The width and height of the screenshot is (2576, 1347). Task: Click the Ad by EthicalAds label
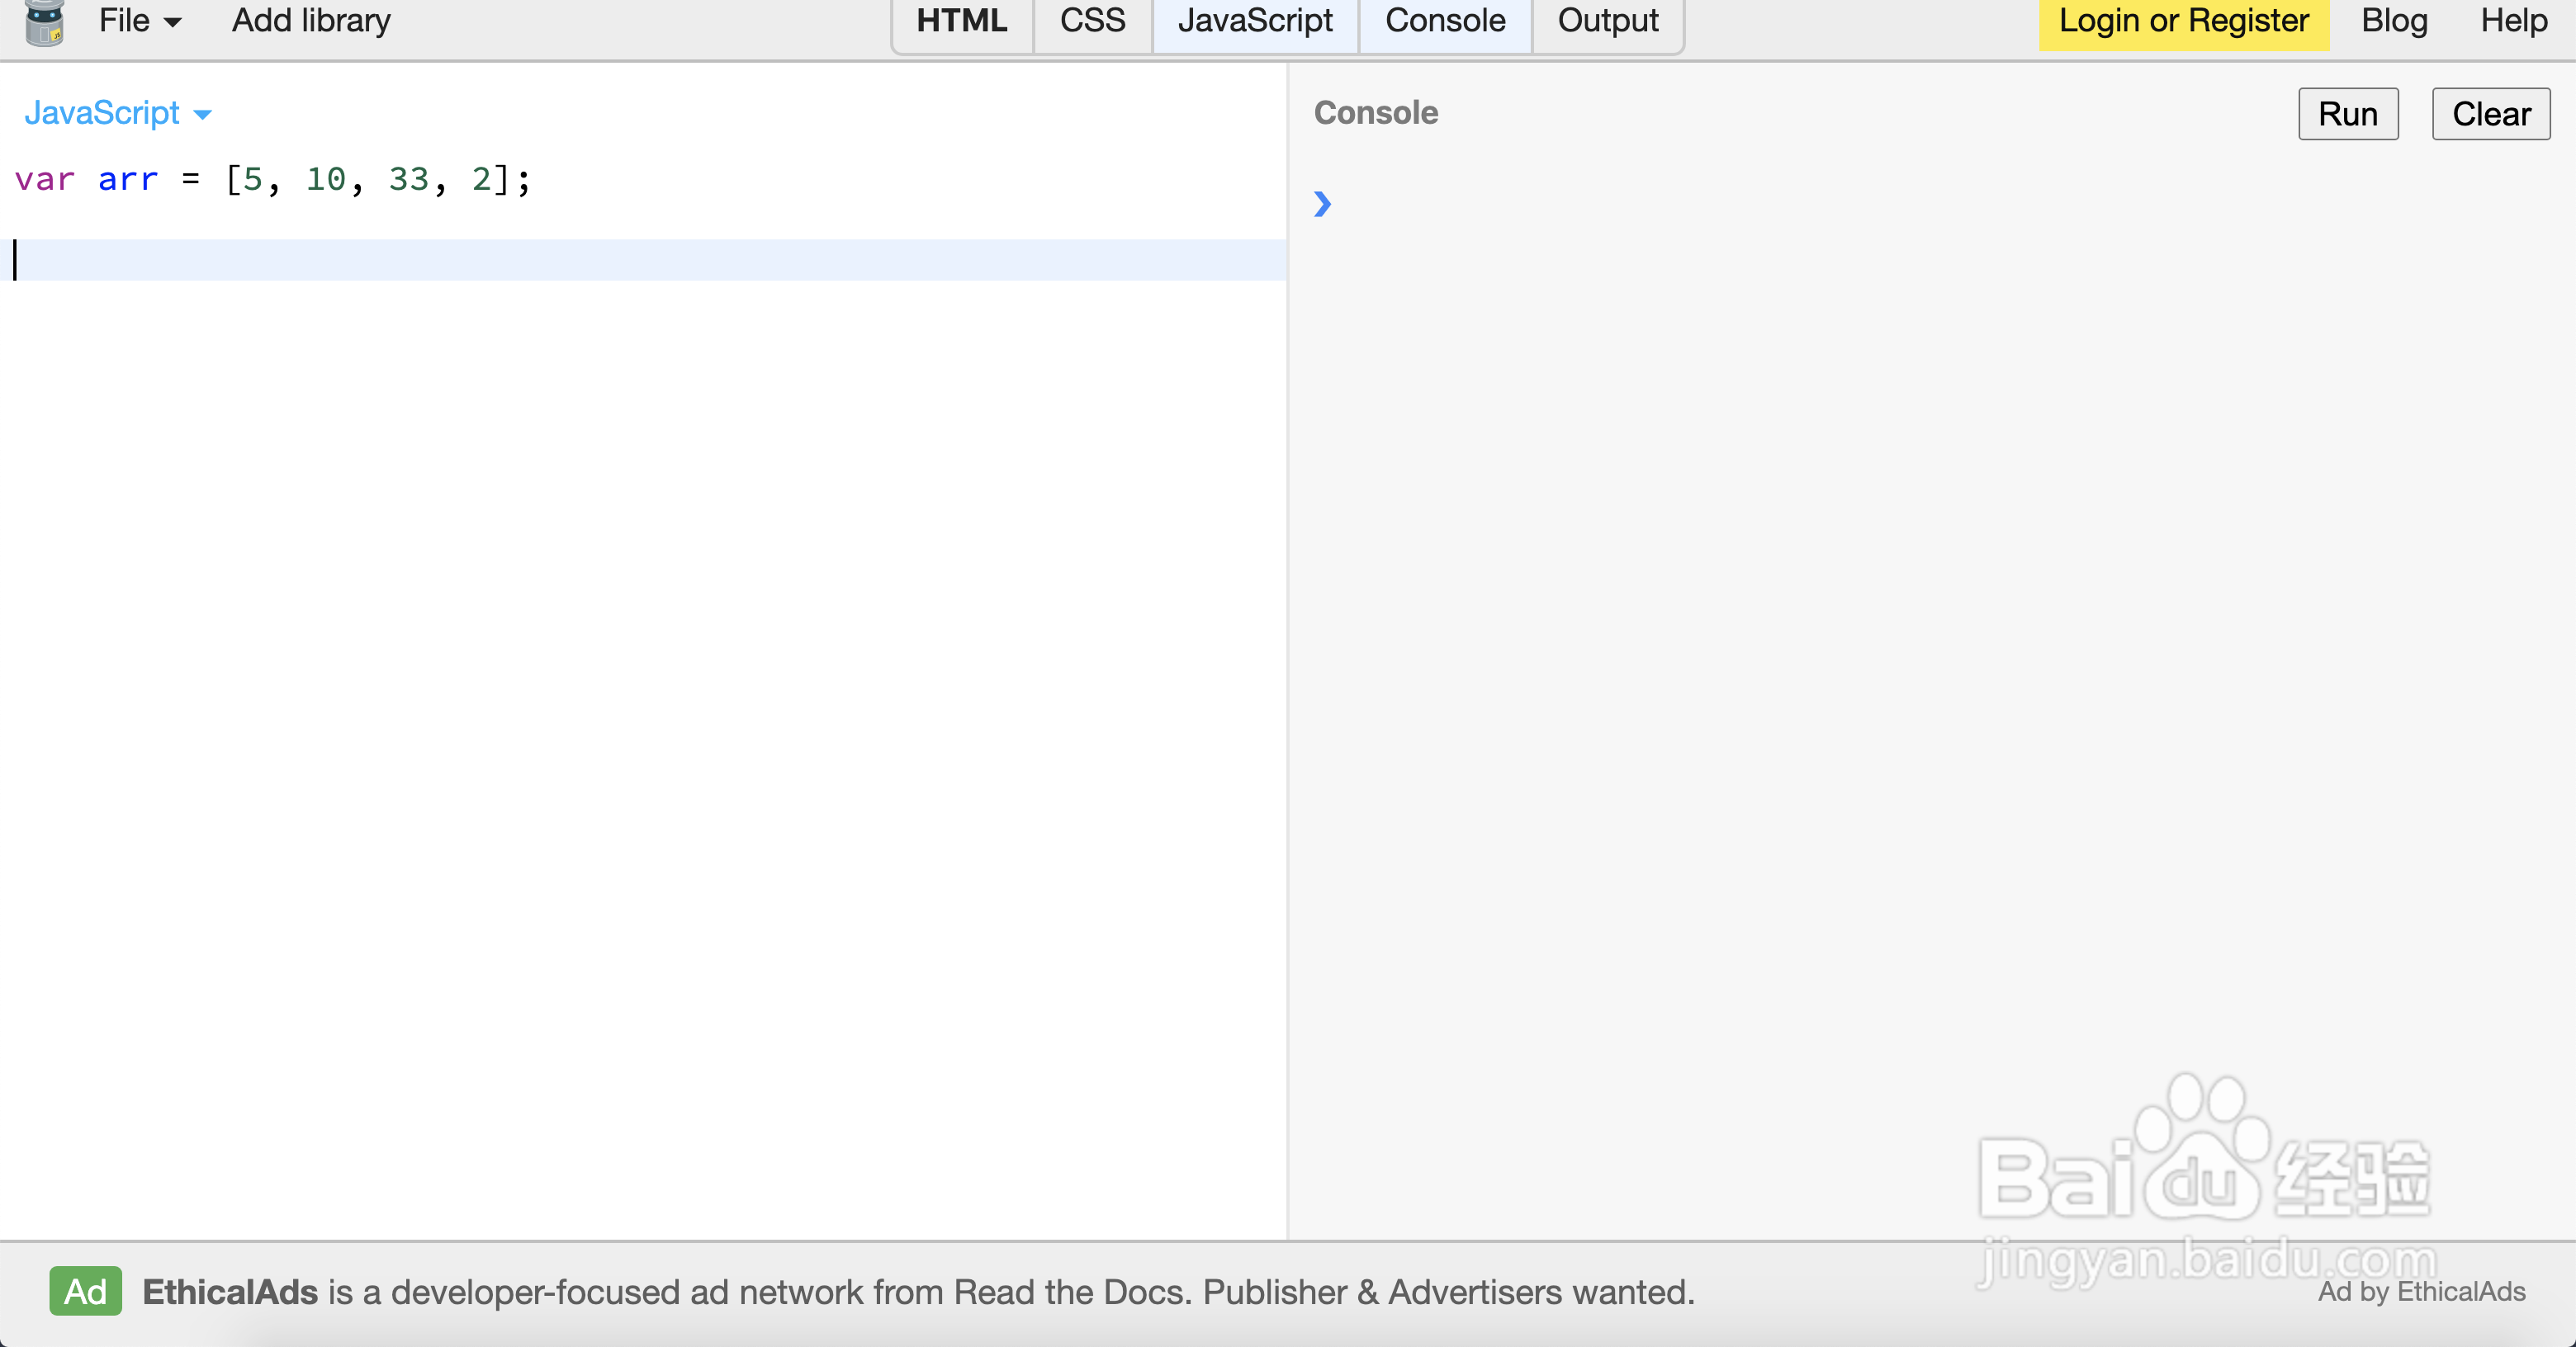[x=2421, y=1291]
